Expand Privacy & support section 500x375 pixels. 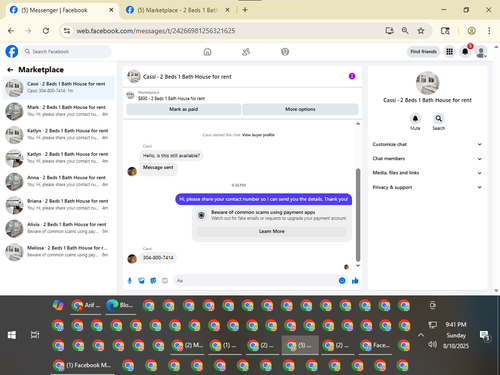(427, 187)
